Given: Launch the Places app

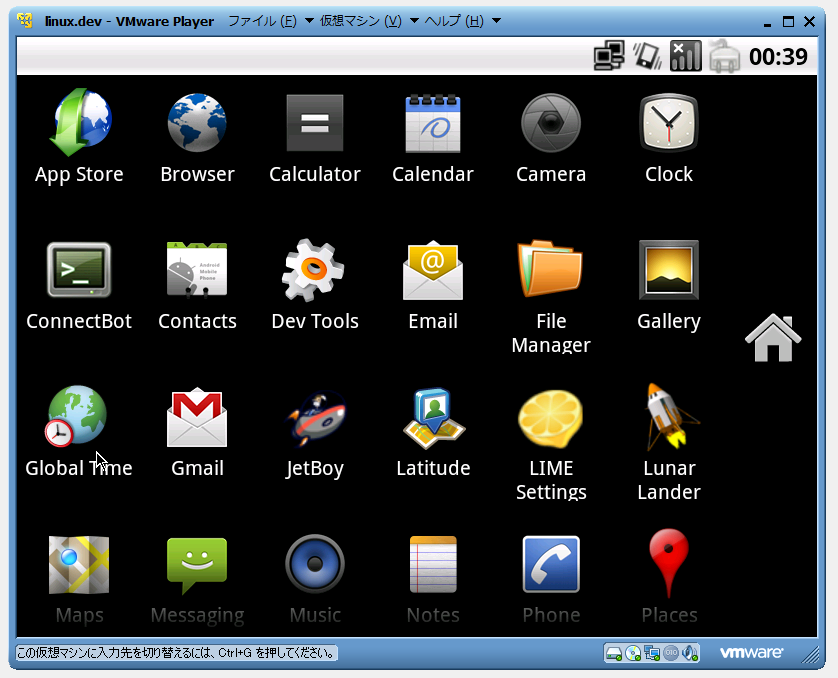Looking at the screenshot, I should pos(669,563).
